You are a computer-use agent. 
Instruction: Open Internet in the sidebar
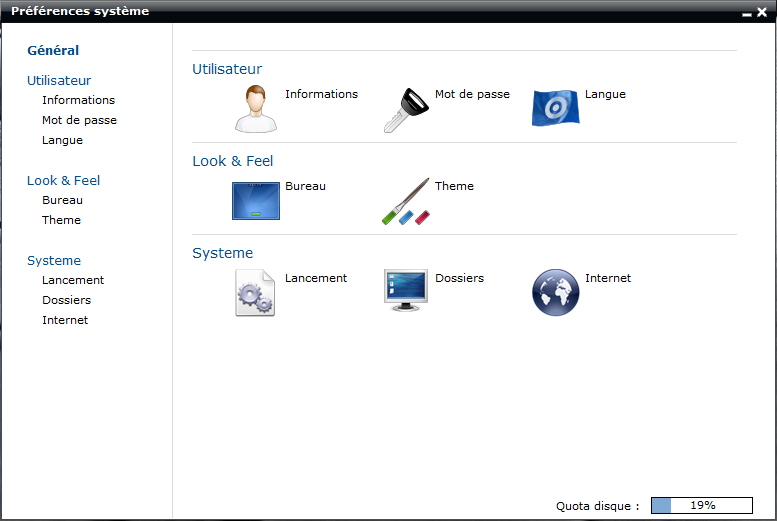65,320
